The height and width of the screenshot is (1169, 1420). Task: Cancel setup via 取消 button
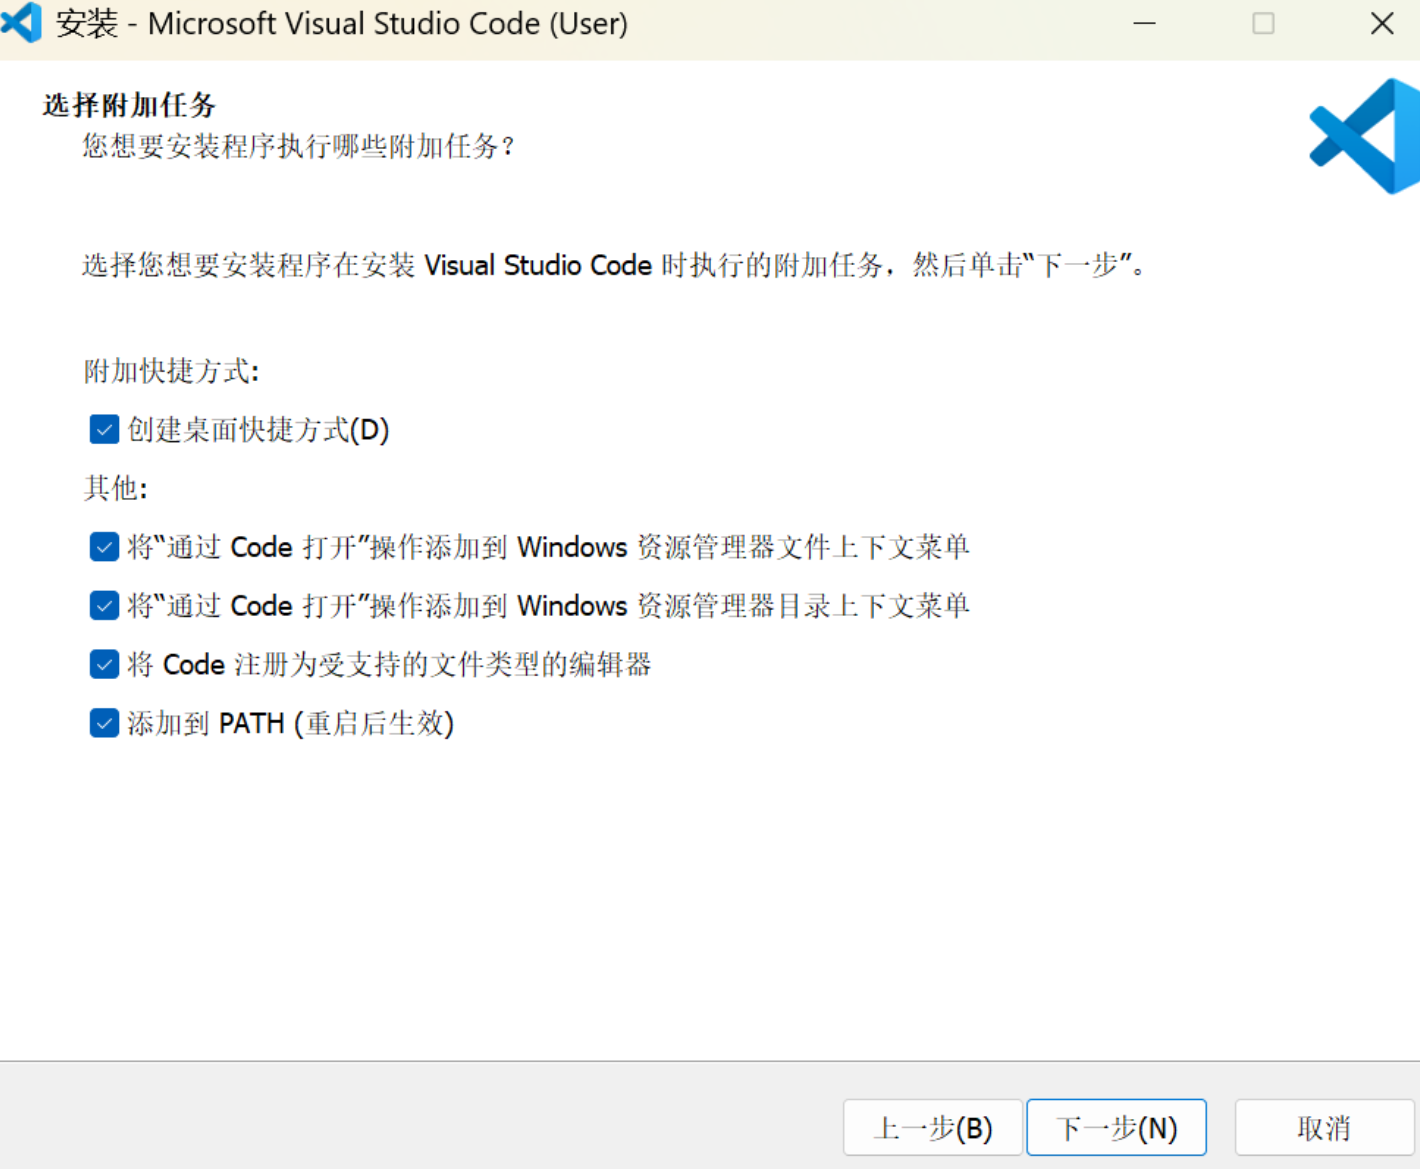point(1324,1128)
